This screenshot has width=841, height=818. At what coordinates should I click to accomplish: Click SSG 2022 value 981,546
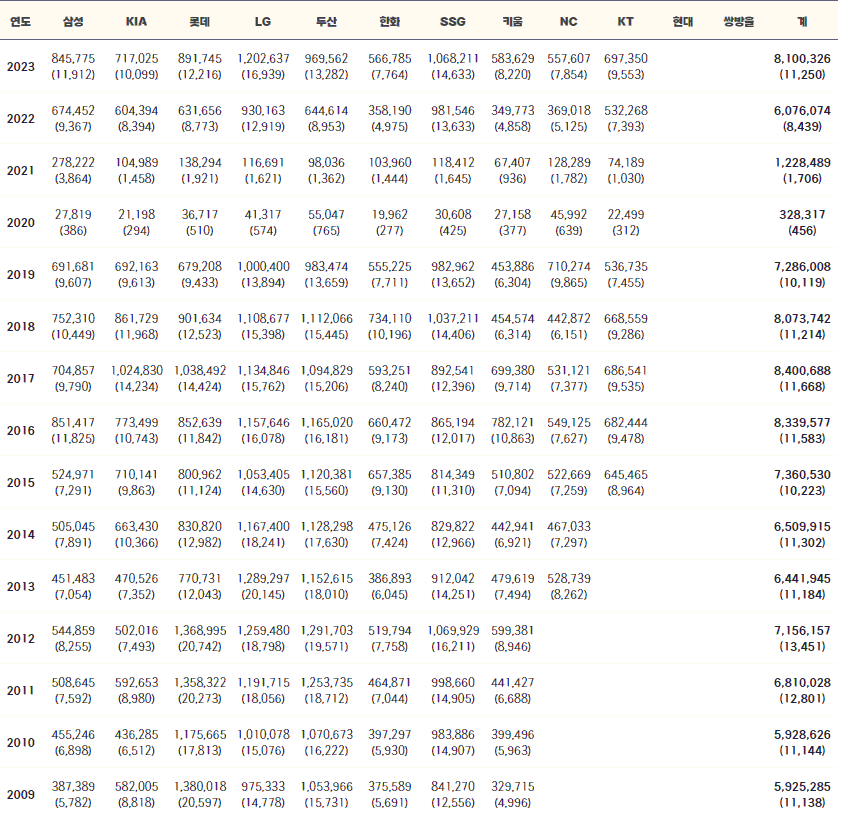pos(453,110)
